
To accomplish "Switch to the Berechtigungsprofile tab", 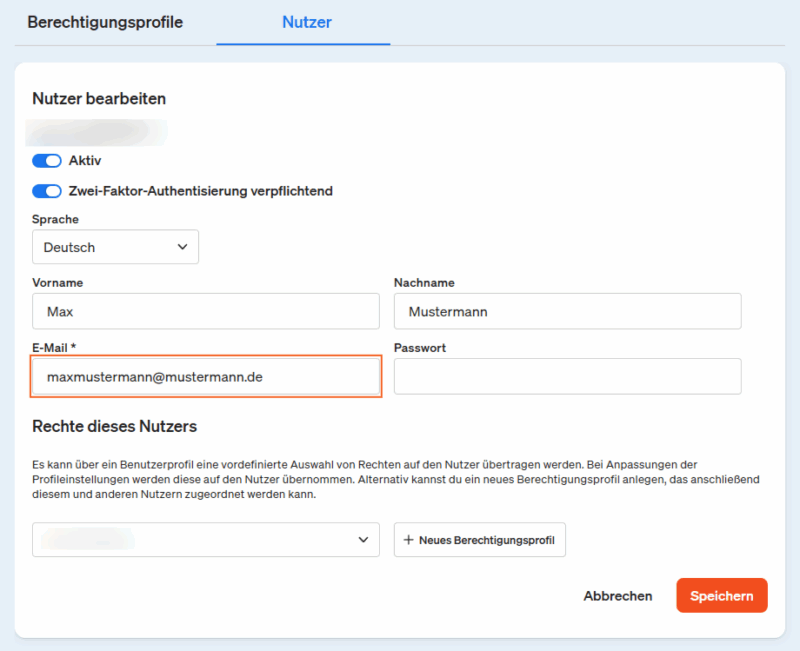I will click(104, 22).
